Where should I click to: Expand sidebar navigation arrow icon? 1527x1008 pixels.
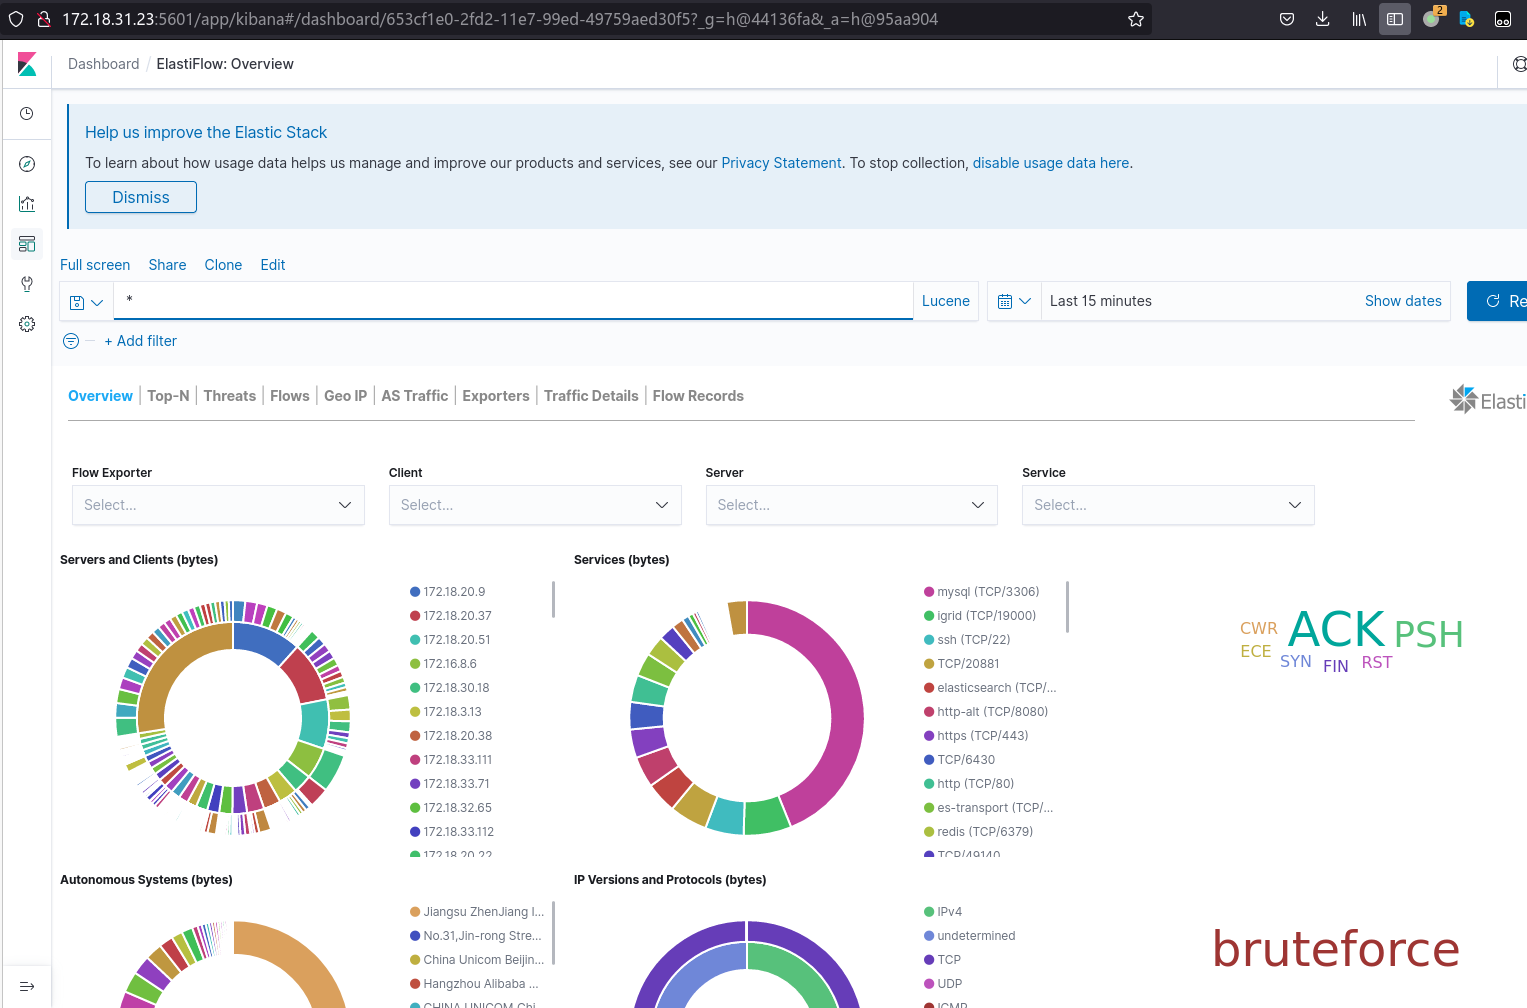[27, 987]
